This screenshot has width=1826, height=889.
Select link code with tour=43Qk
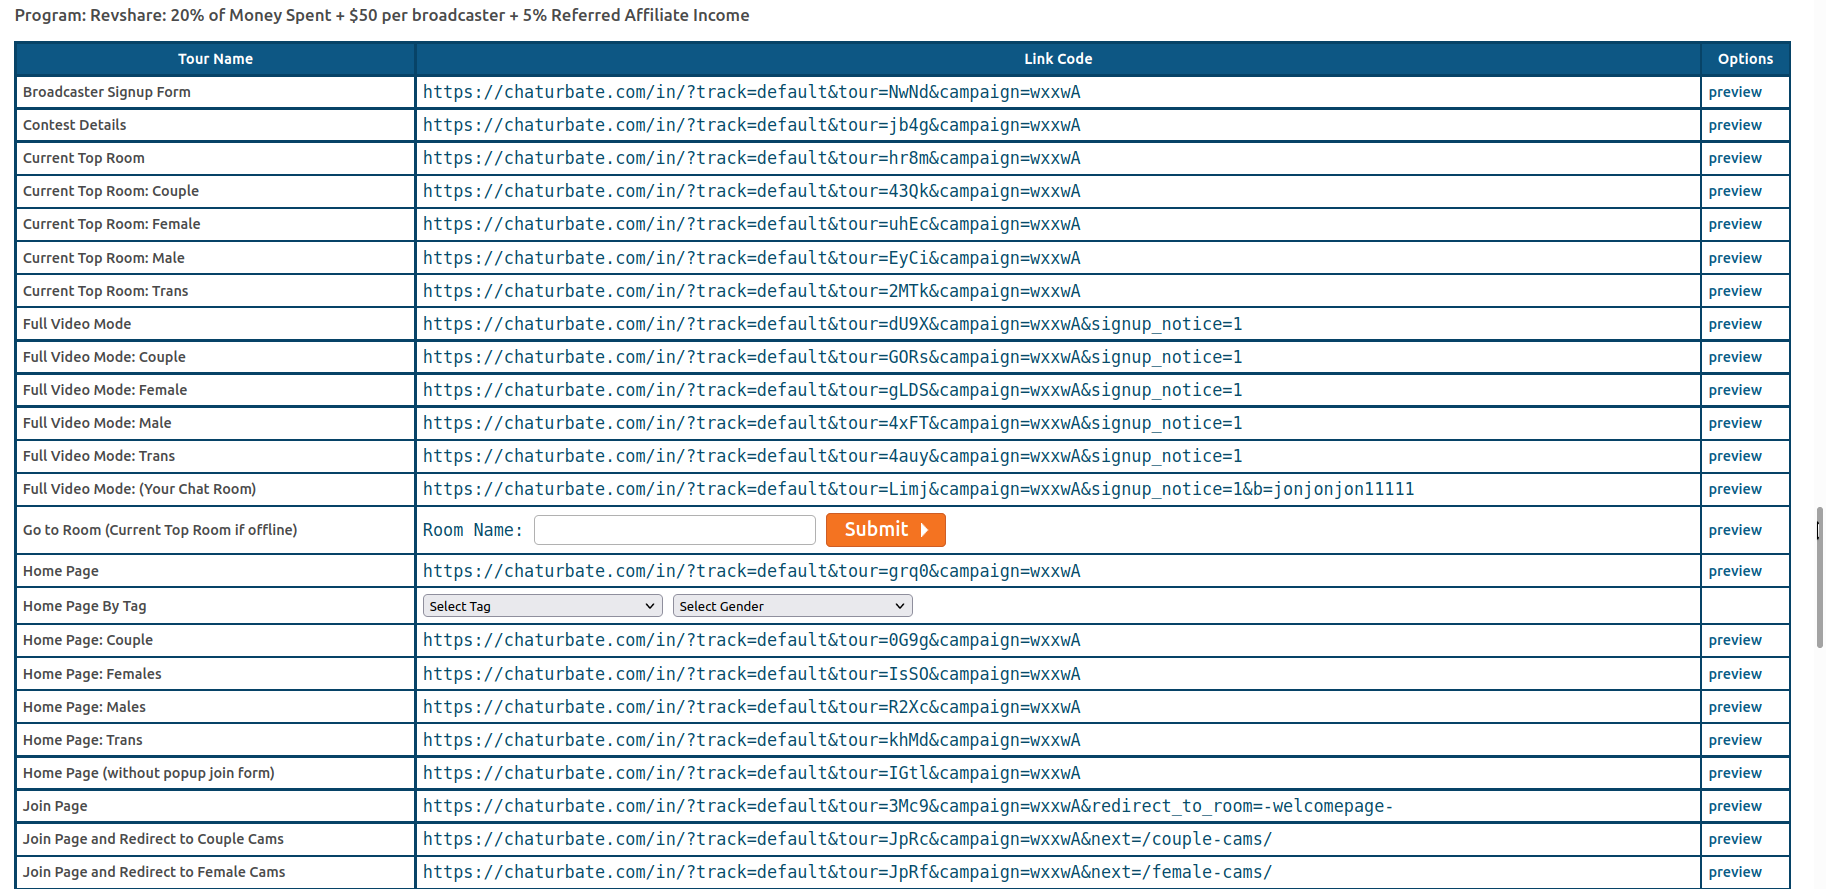tap(751, 191)
